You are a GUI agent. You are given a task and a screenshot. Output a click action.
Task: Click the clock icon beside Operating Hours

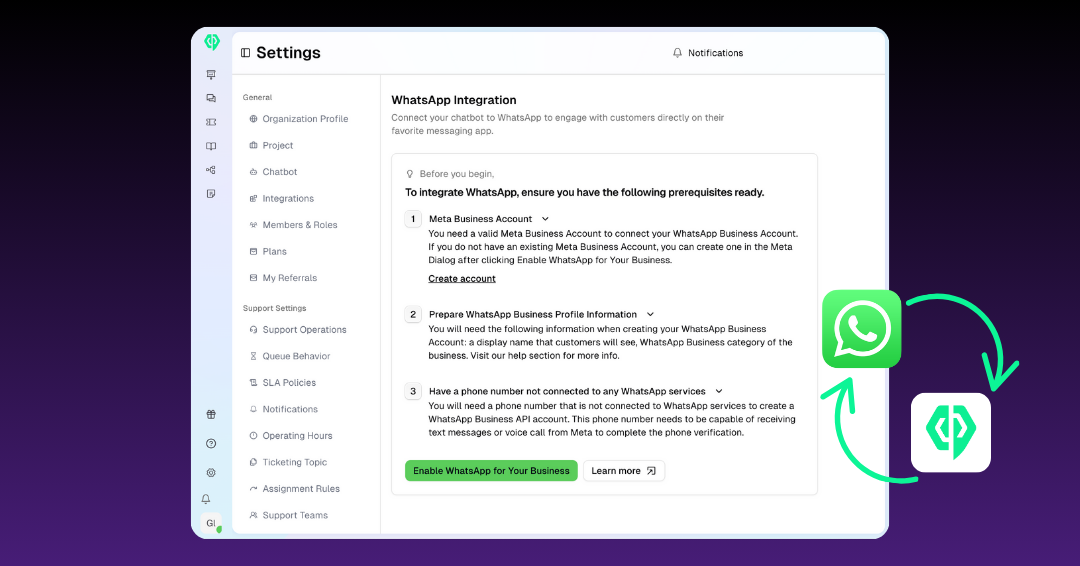(253, 436)
